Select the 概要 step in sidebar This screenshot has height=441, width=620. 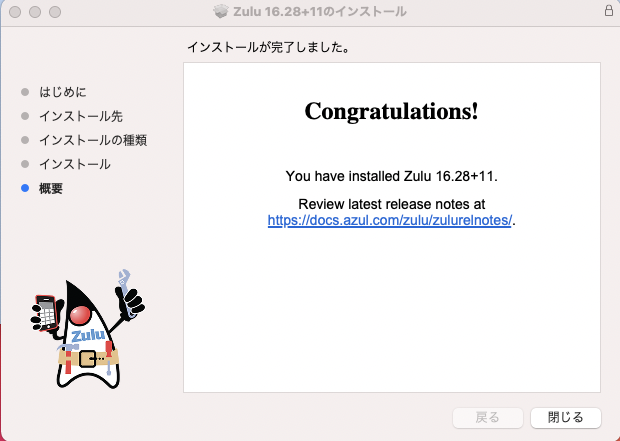pos(51,188)
